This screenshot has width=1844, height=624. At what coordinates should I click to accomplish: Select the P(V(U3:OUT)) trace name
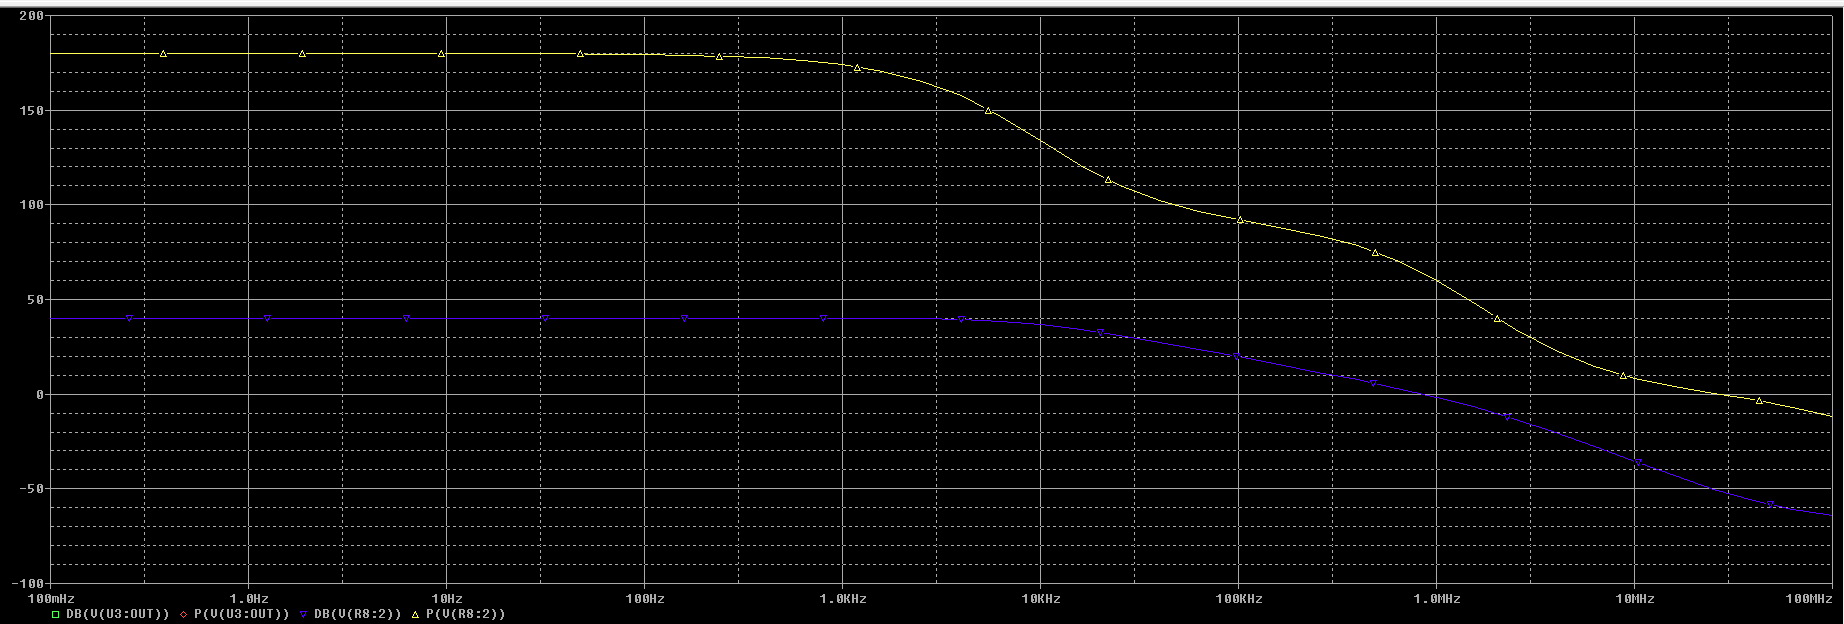click(x=241, y=614)
